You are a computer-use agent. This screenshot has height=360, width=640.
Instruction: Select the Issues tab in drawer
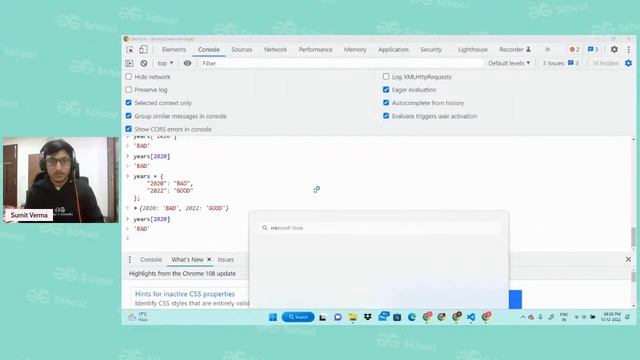tap(226, 260)
